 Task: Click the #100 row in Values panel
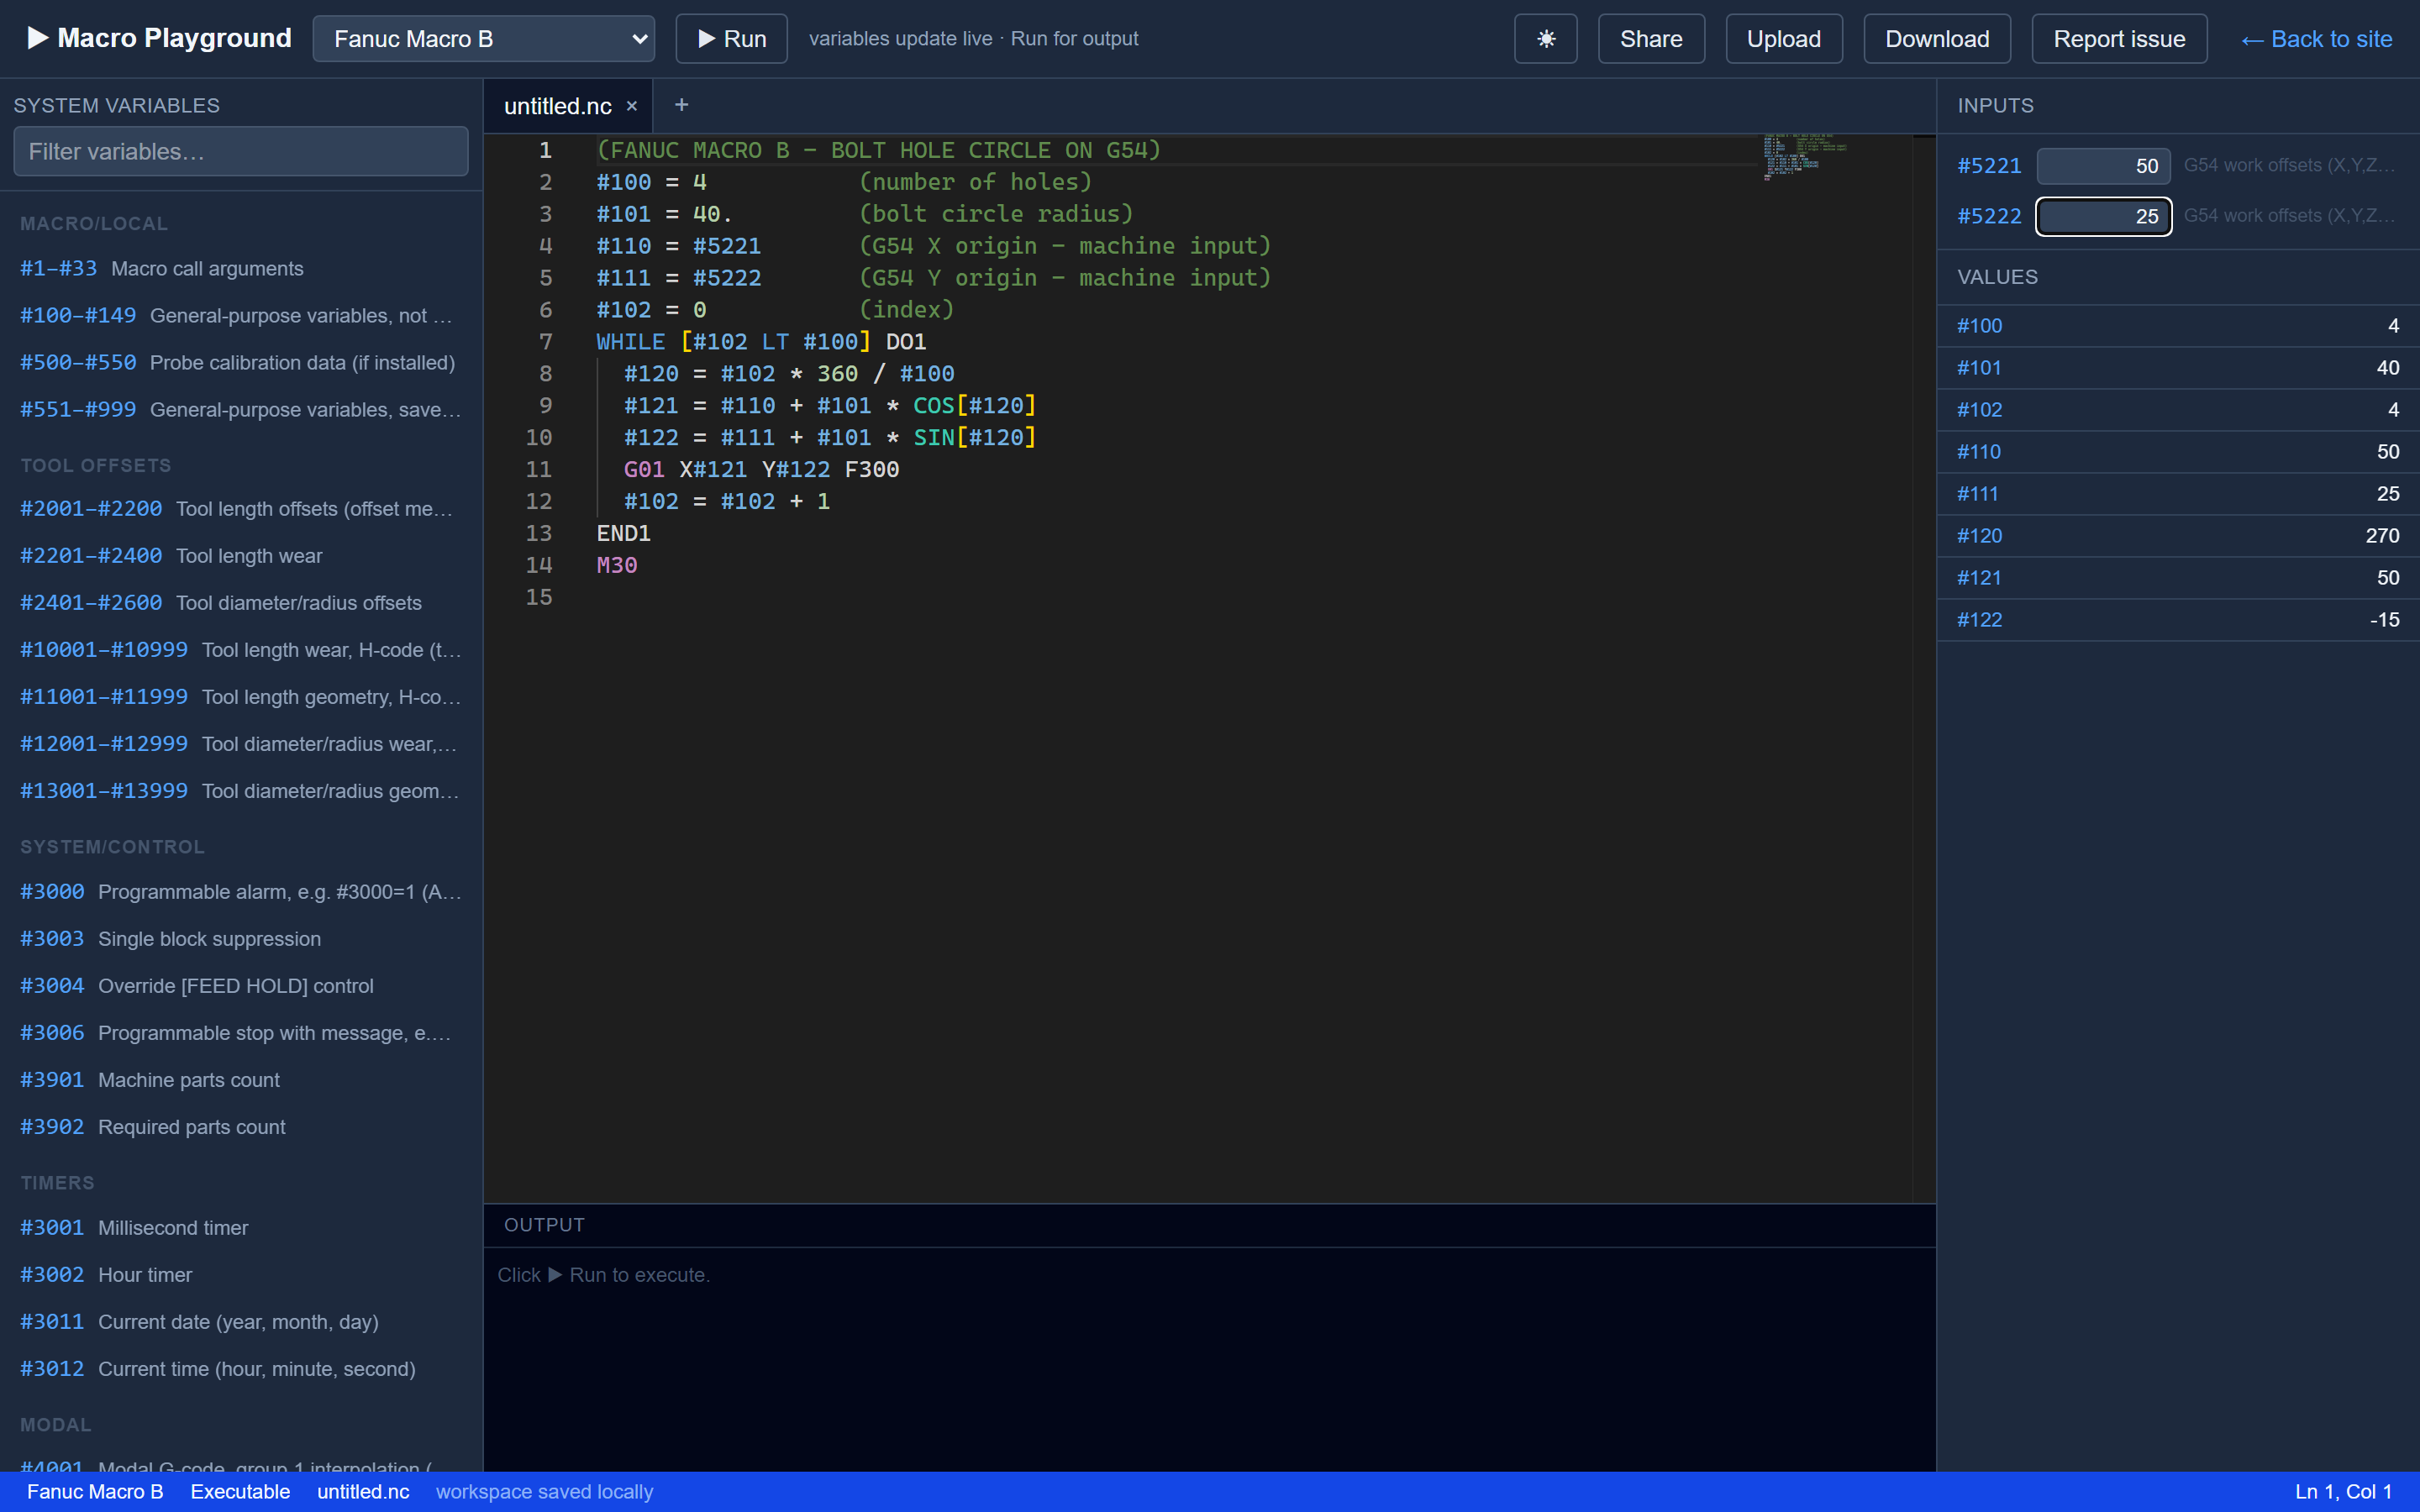point(2178,326)
